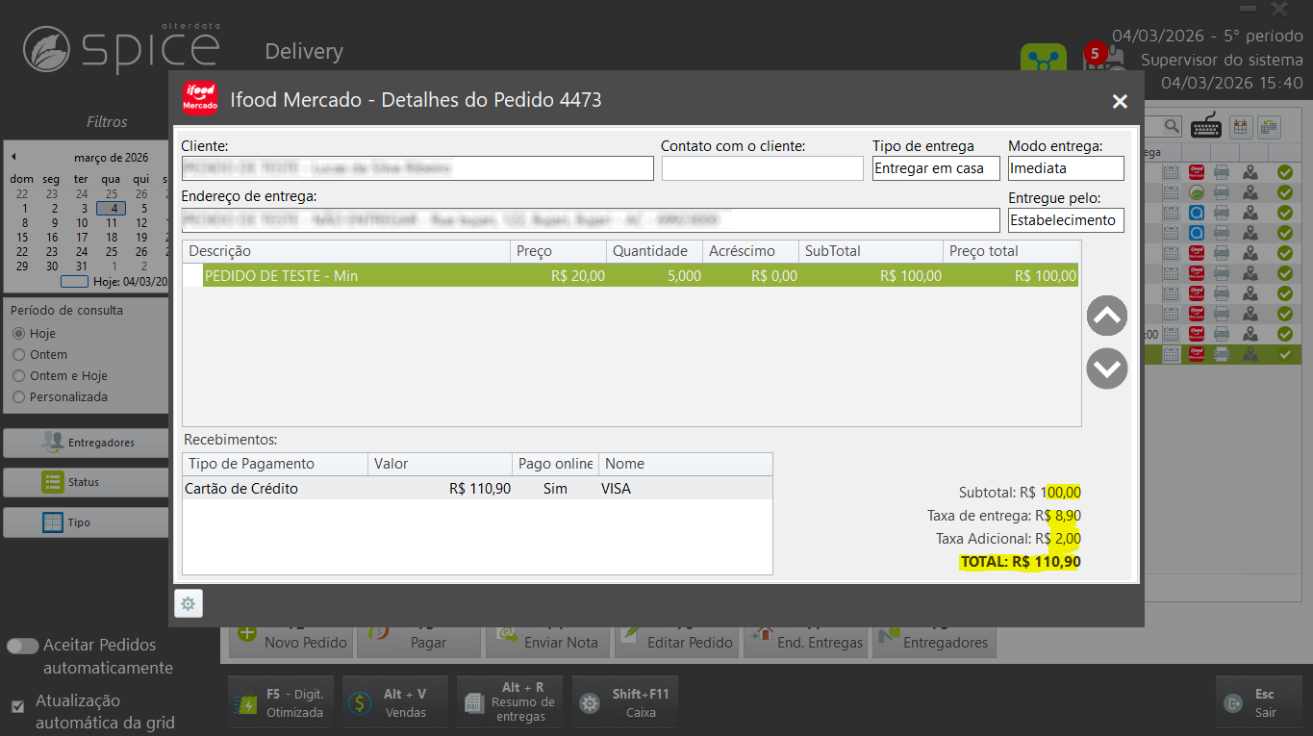Click check mark in highlighted green grid row
The width and height of the screenshot is (1313, 736).
[x=1285, y=354]
